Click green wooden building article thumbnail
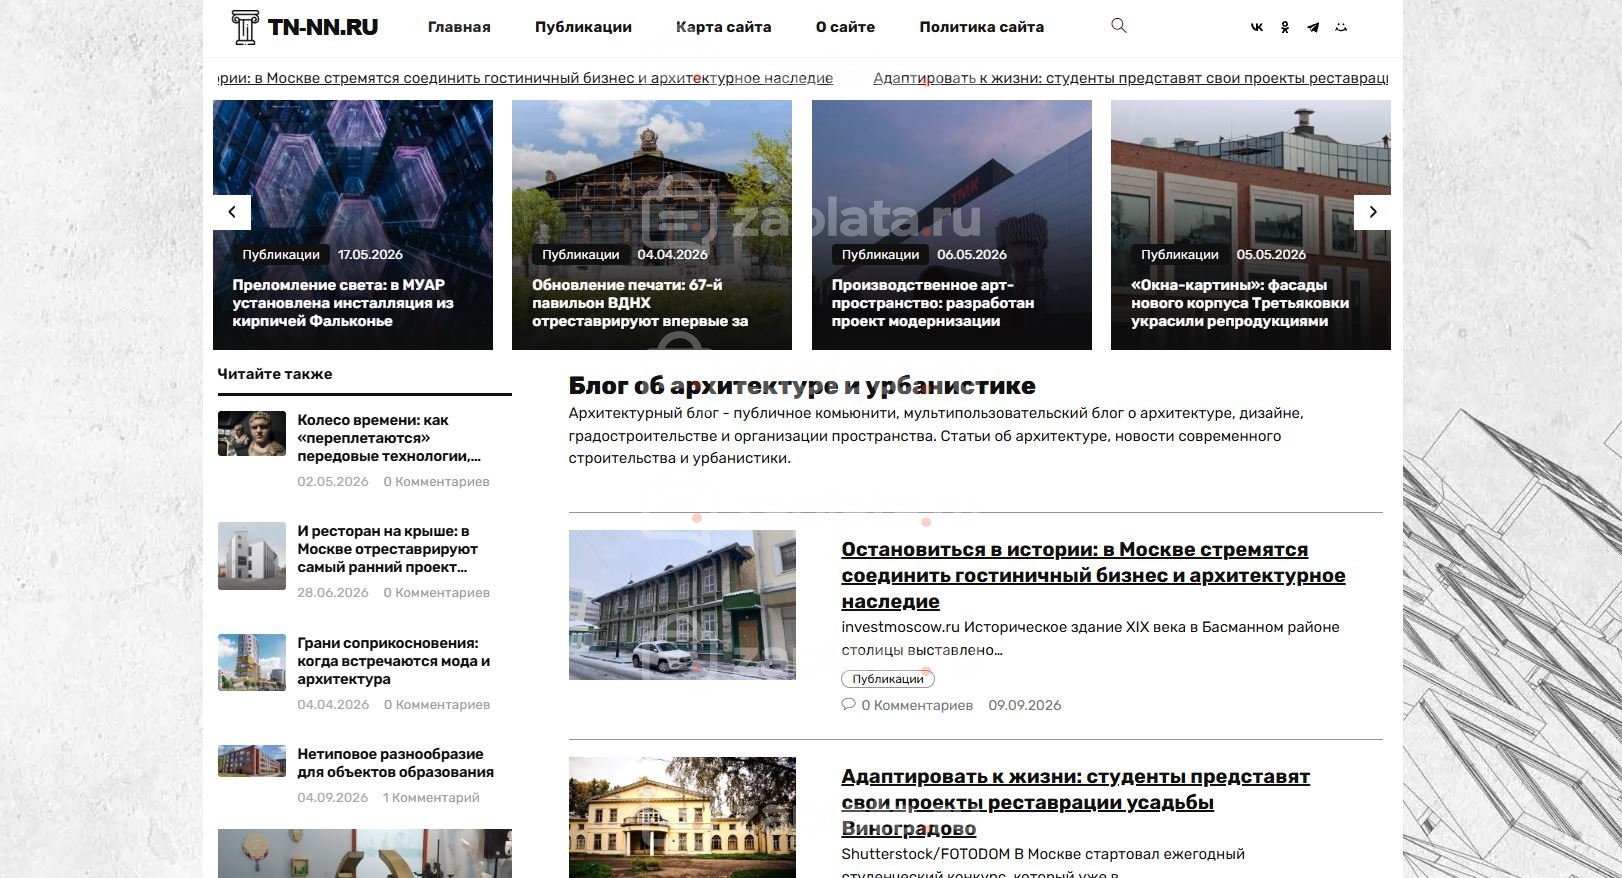This screenshot has width=1622, height=878. click(x=682, y=605)
